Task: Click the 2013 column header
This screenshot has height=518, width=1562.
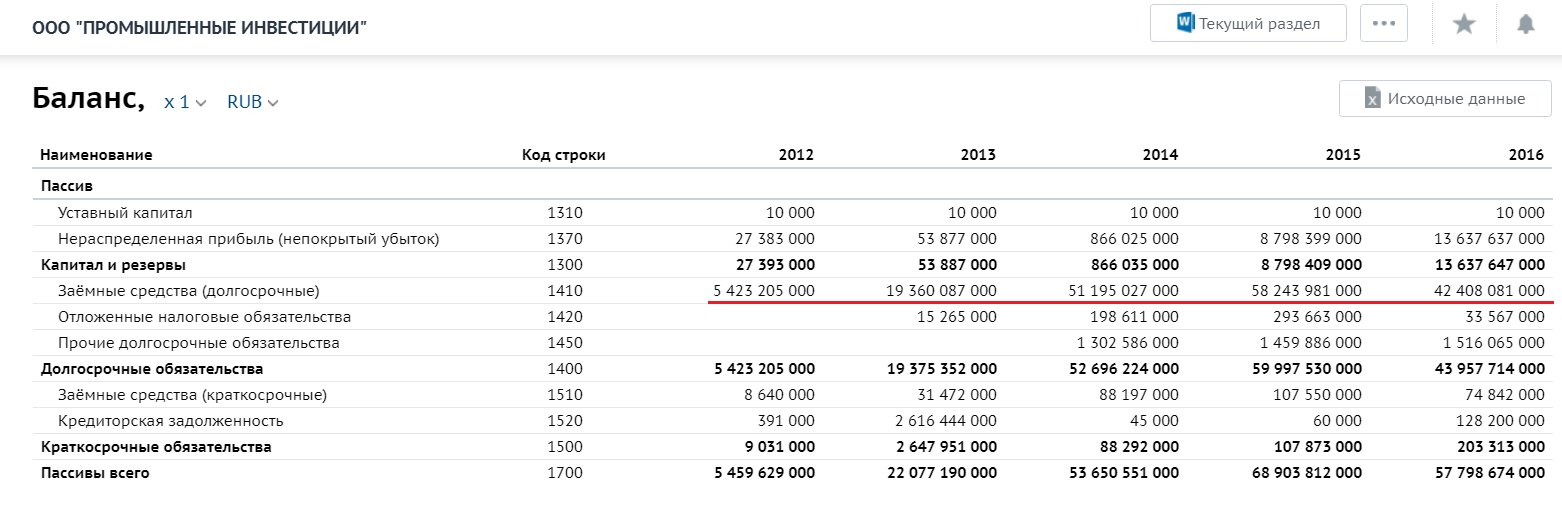Action: 978,155
